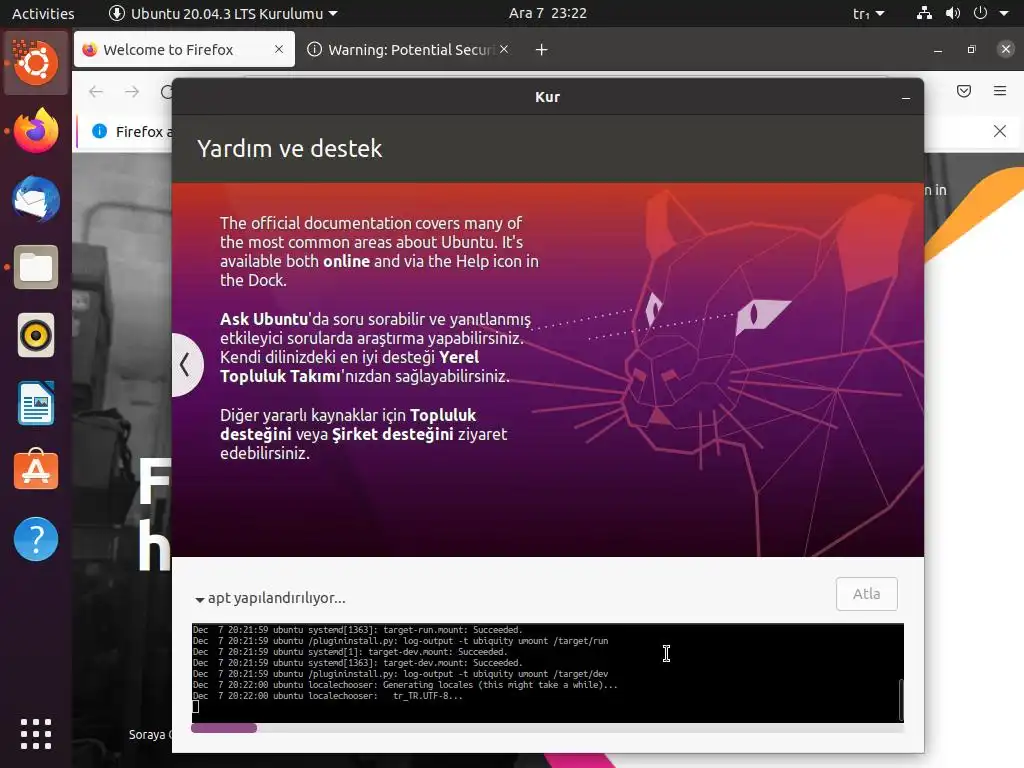Click Kur window title

(x=547, y=97)
